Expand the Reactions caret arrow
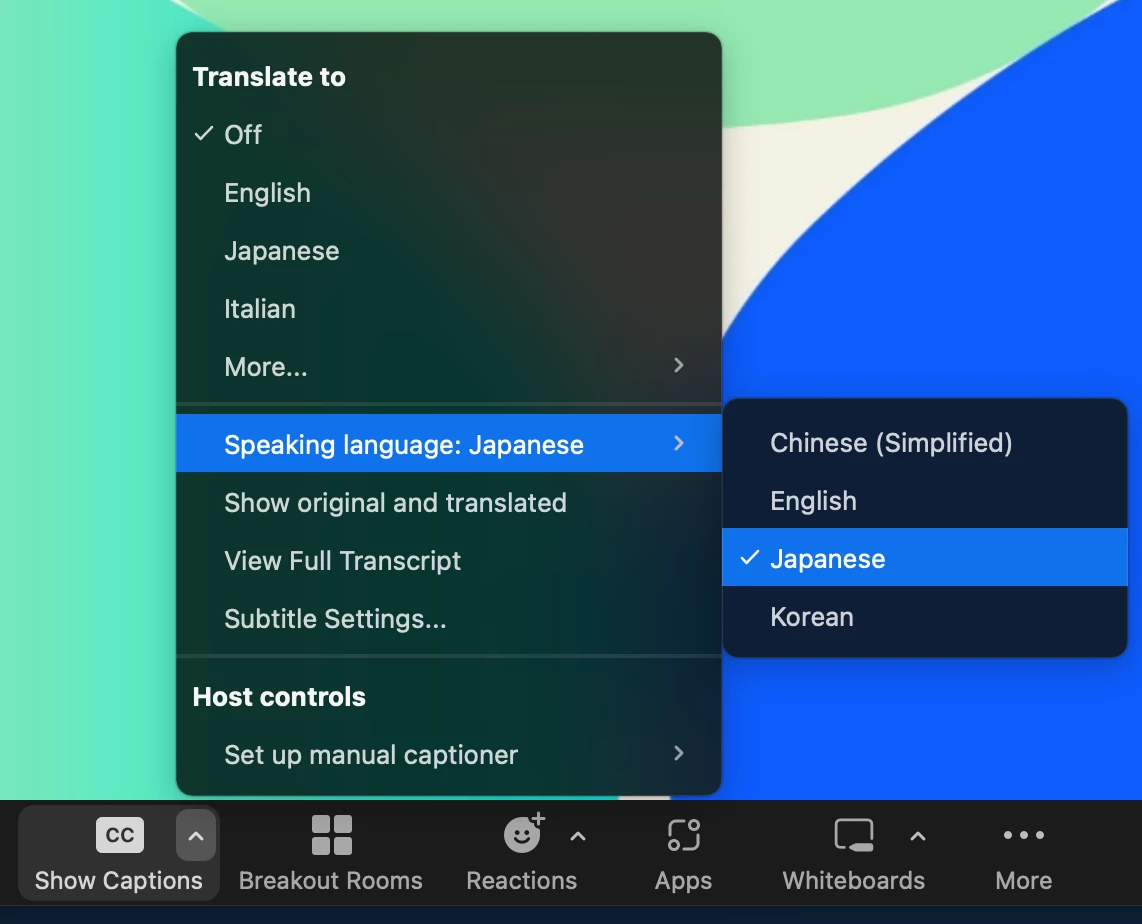 [x=578, y=837]
